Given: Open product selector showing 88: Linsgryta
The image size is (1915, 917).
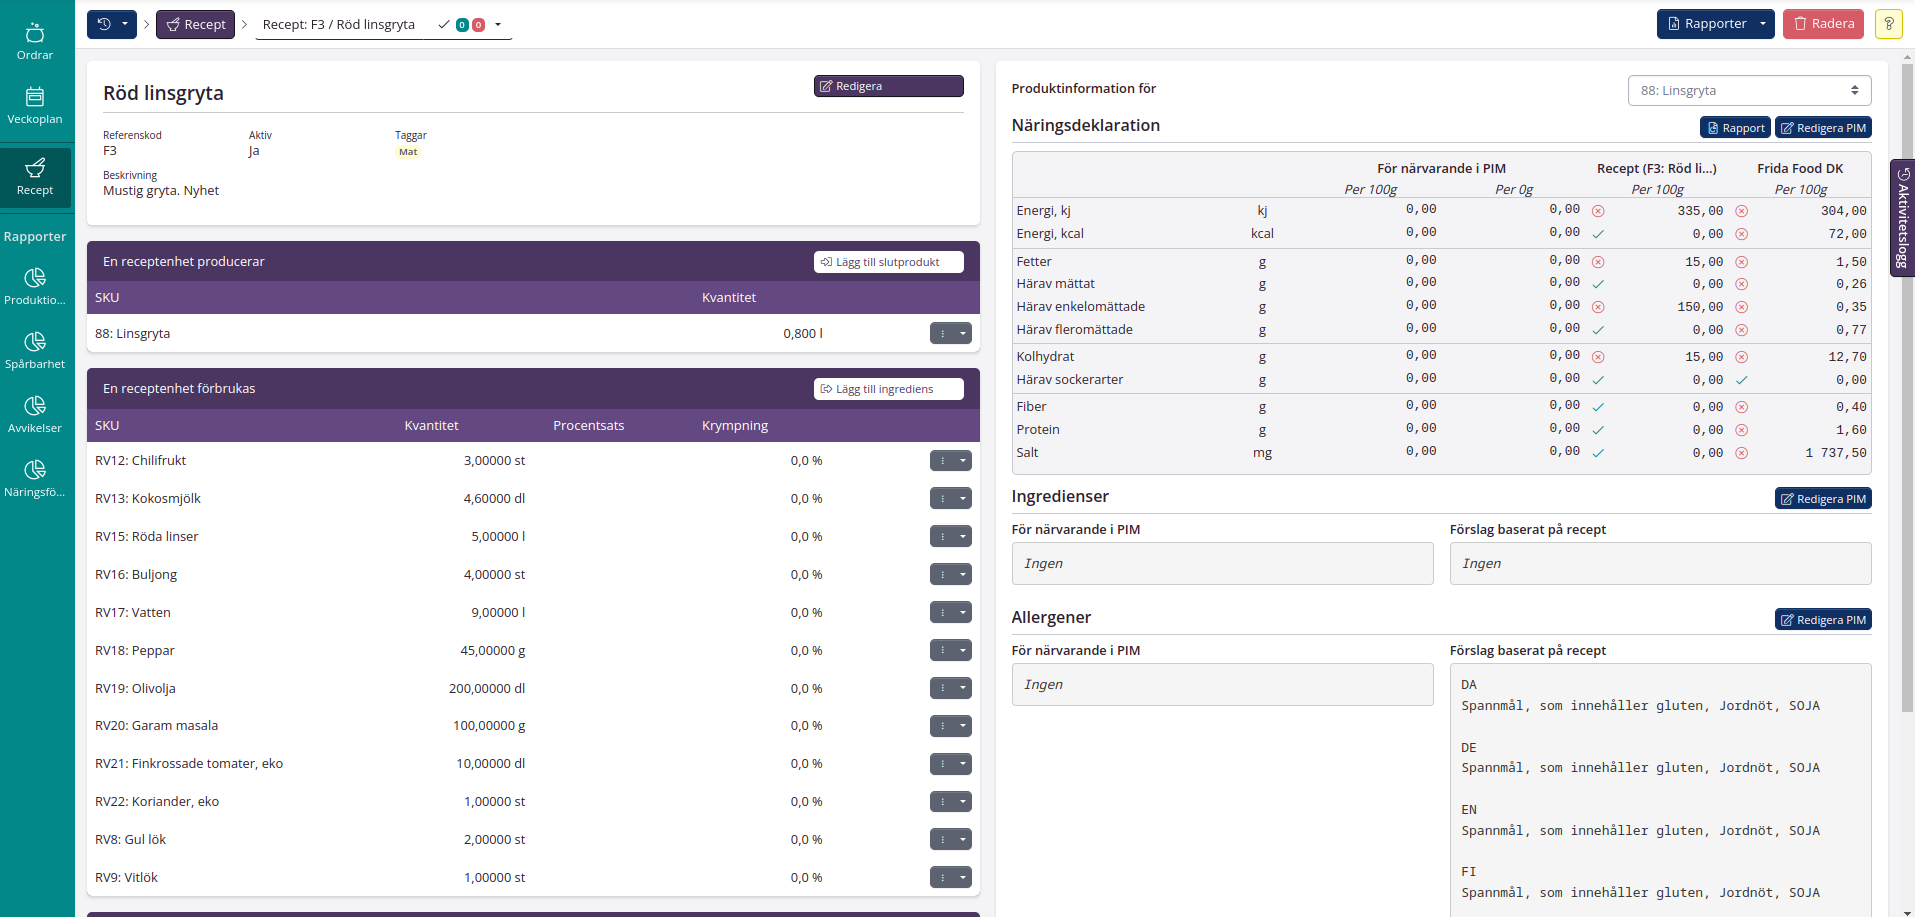Looking at the screenshot, I should [x=1749, y=90].
